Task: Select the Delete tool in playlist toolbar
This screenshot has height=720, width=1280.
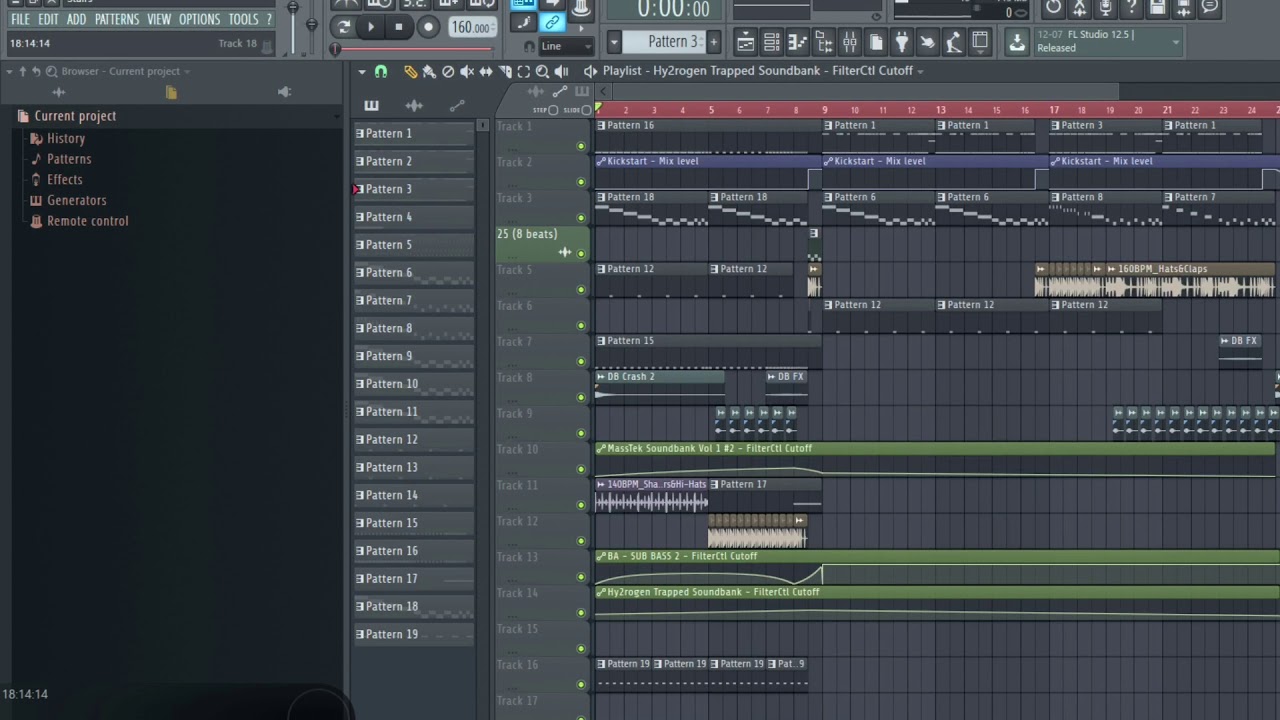Action: click(x=448, y=72)
